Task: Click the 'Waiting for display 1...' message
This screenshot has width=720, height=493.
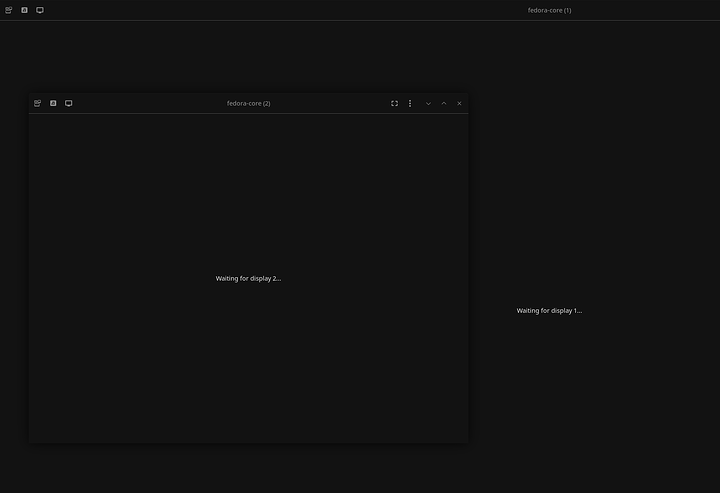Action: pos(549,311)
